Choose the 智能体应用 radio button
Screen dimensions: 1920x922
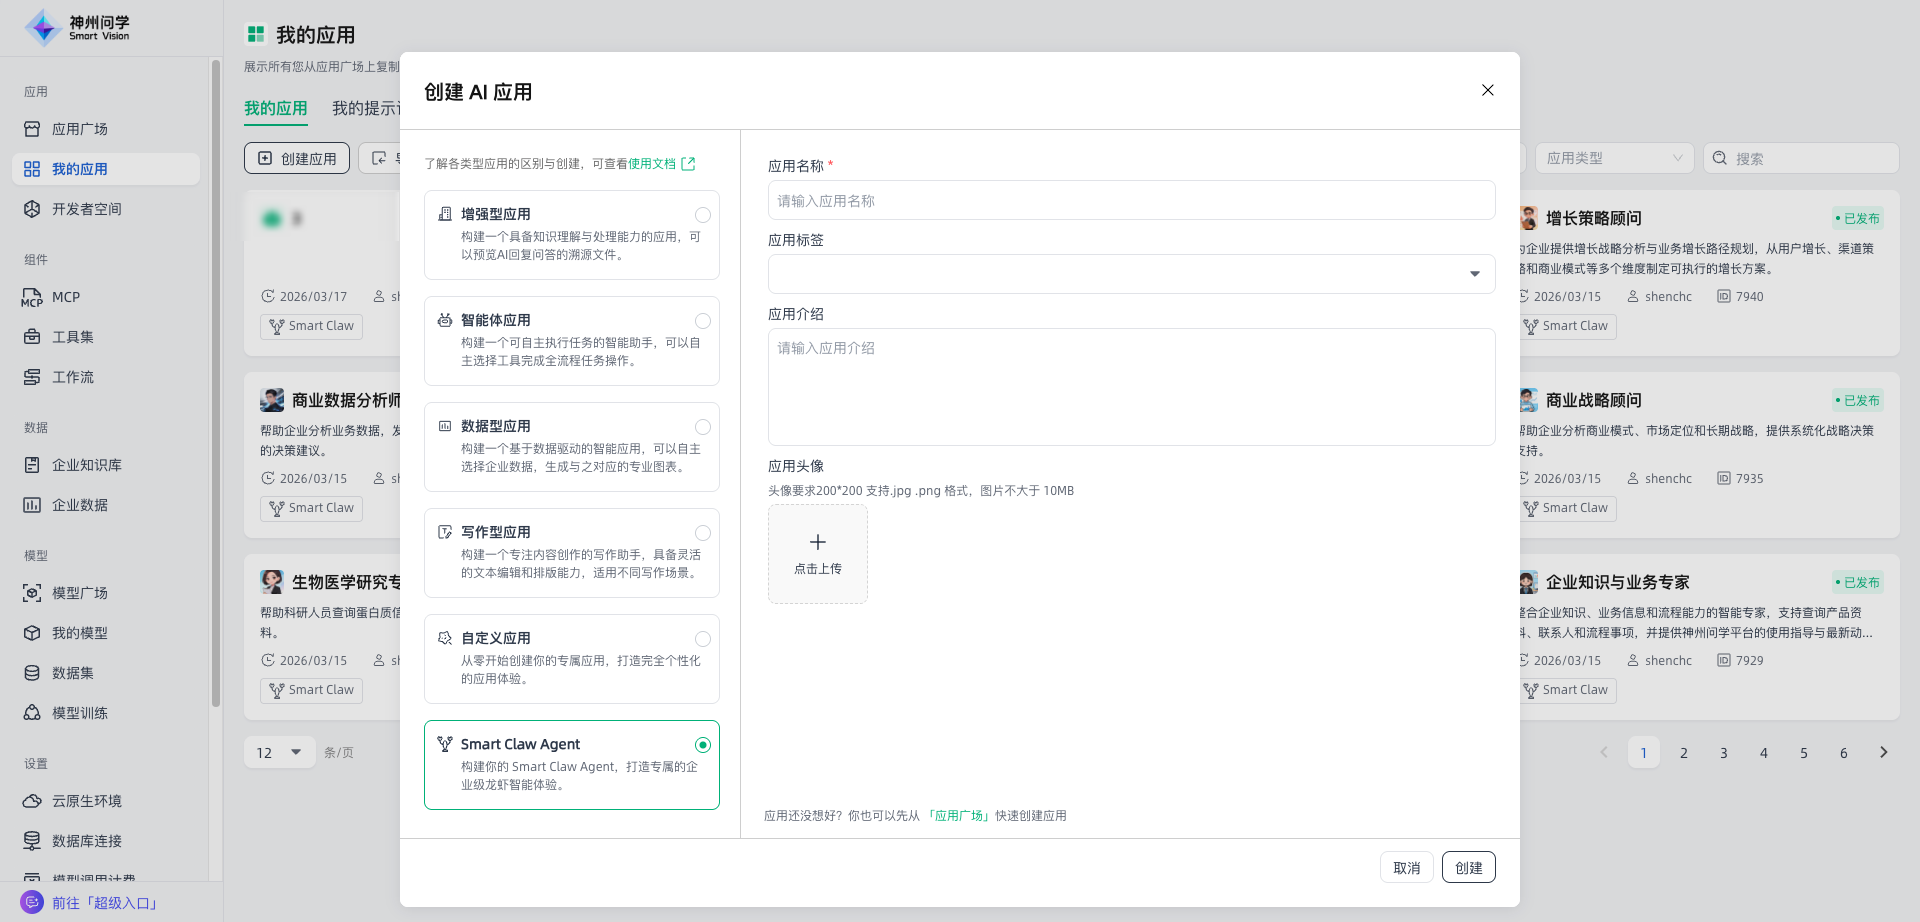tap(703, 321)
